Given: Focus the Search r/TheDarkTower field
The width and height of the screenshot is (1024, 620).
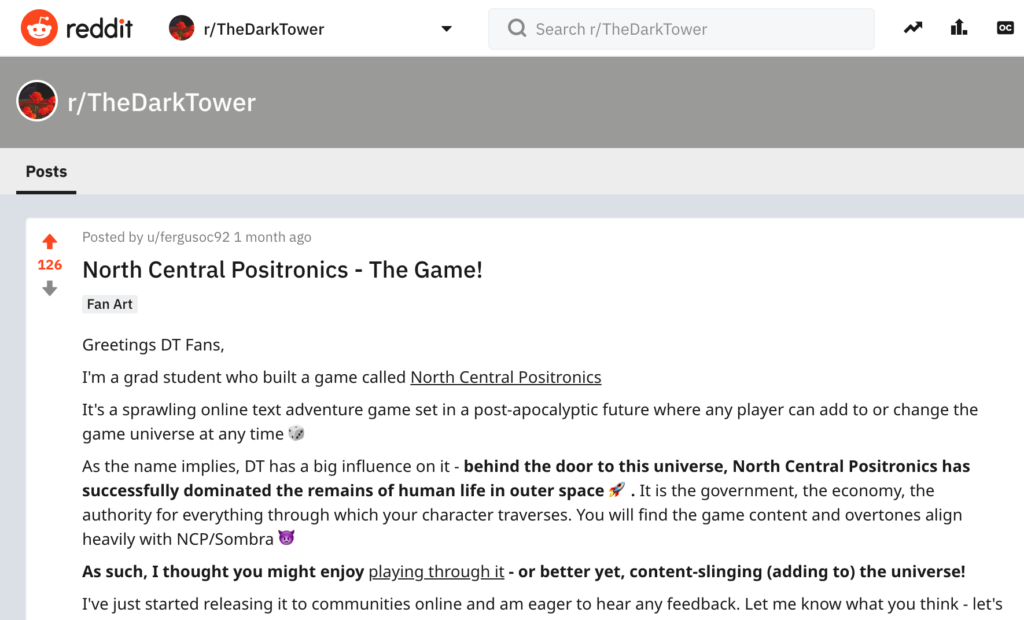Looking at the screenshot, I should [690, 29].
